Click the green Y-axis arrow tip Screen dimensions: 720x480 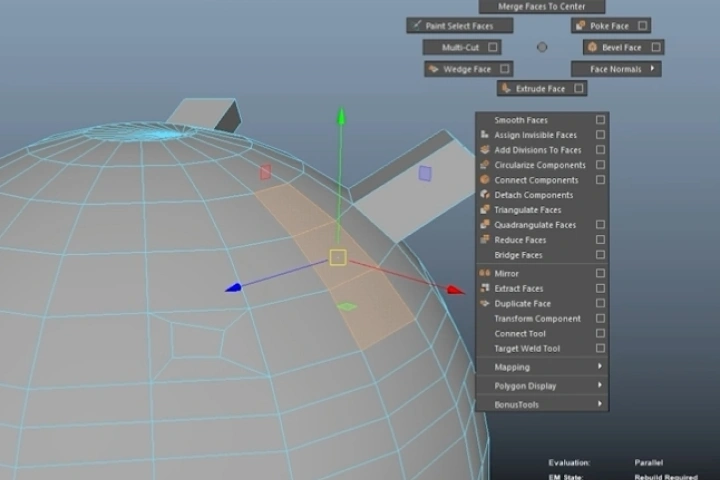point(341,116)
